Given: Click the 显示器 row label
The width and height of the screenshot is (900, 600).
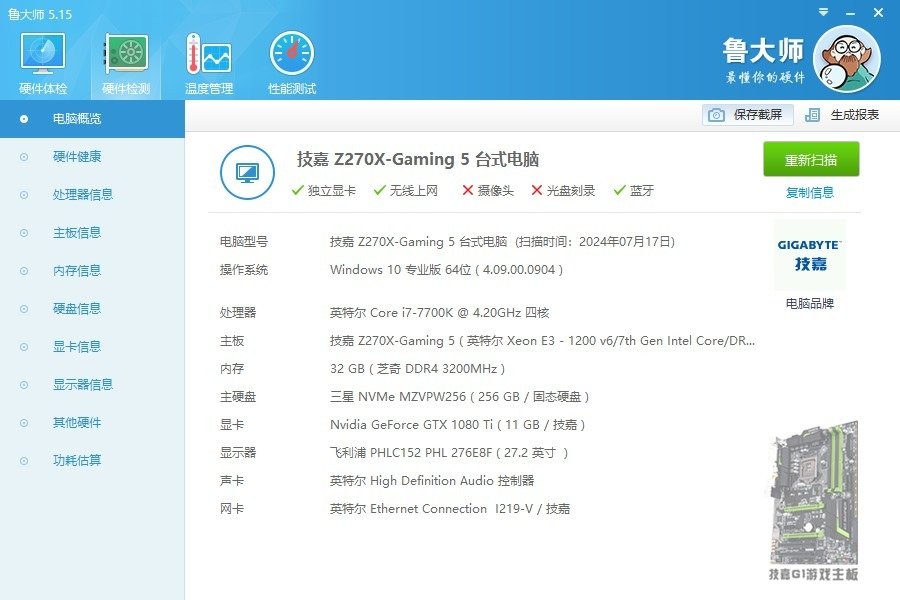Looking at the screenshot, I should pos(238,453).
